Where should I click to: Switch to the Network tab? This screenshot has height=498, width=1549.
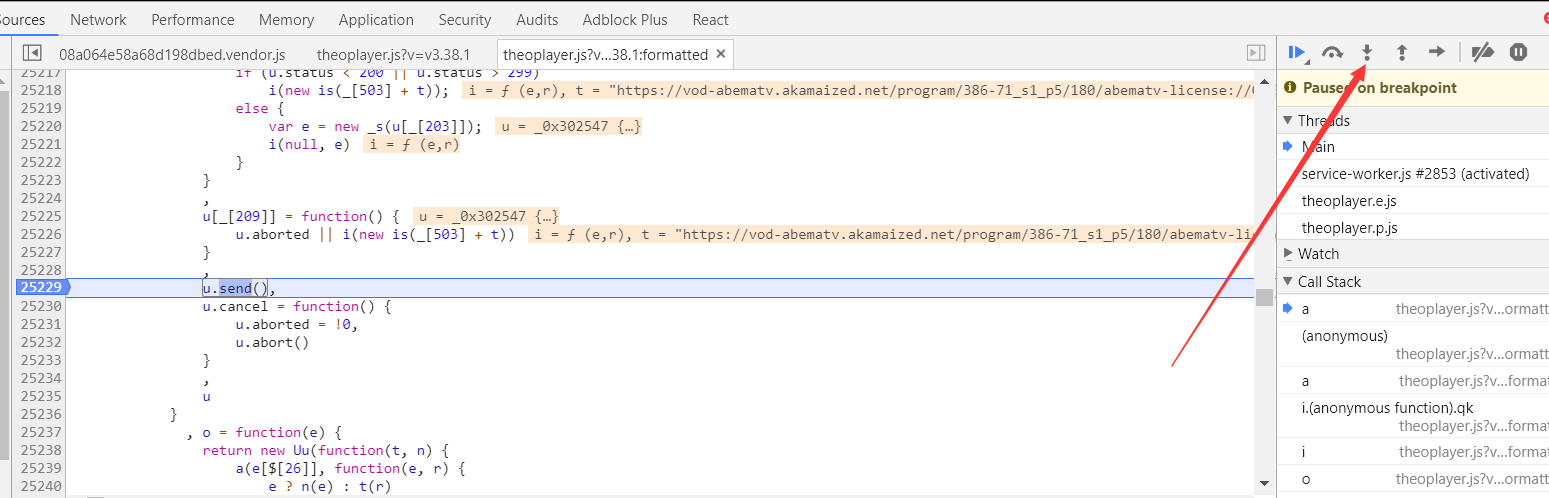click(x=98, y=19)
